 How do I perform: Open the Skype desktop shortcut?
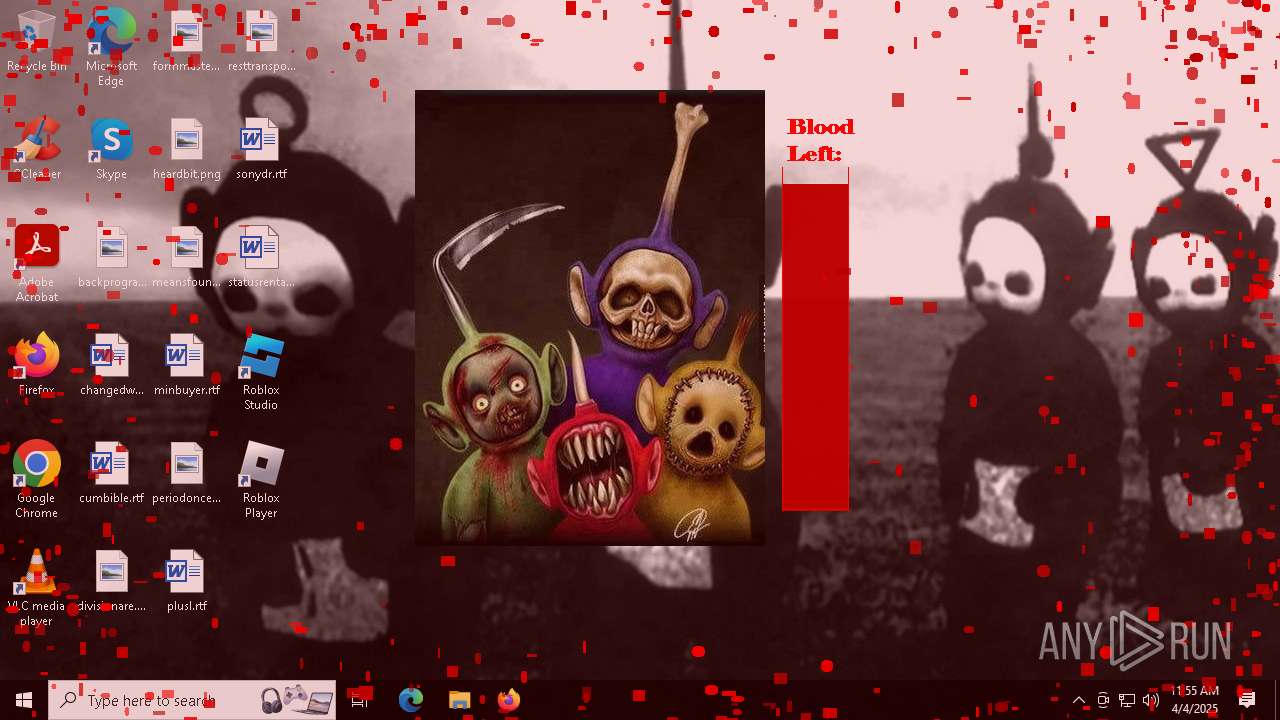click(111, 149)
